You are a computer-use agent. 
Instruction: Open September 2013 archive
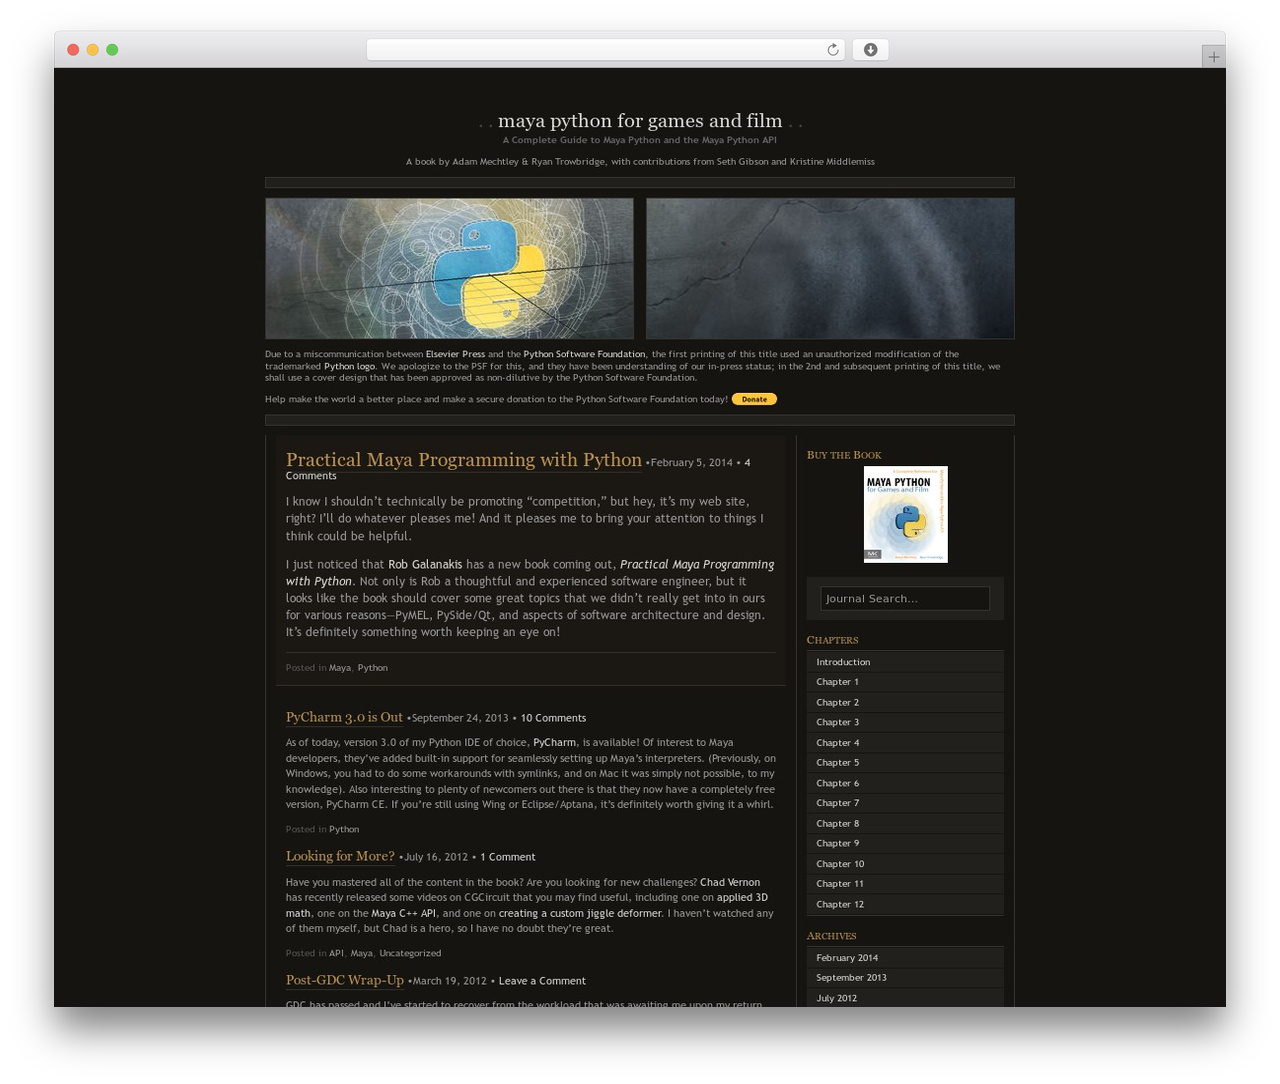click(905, 978)
